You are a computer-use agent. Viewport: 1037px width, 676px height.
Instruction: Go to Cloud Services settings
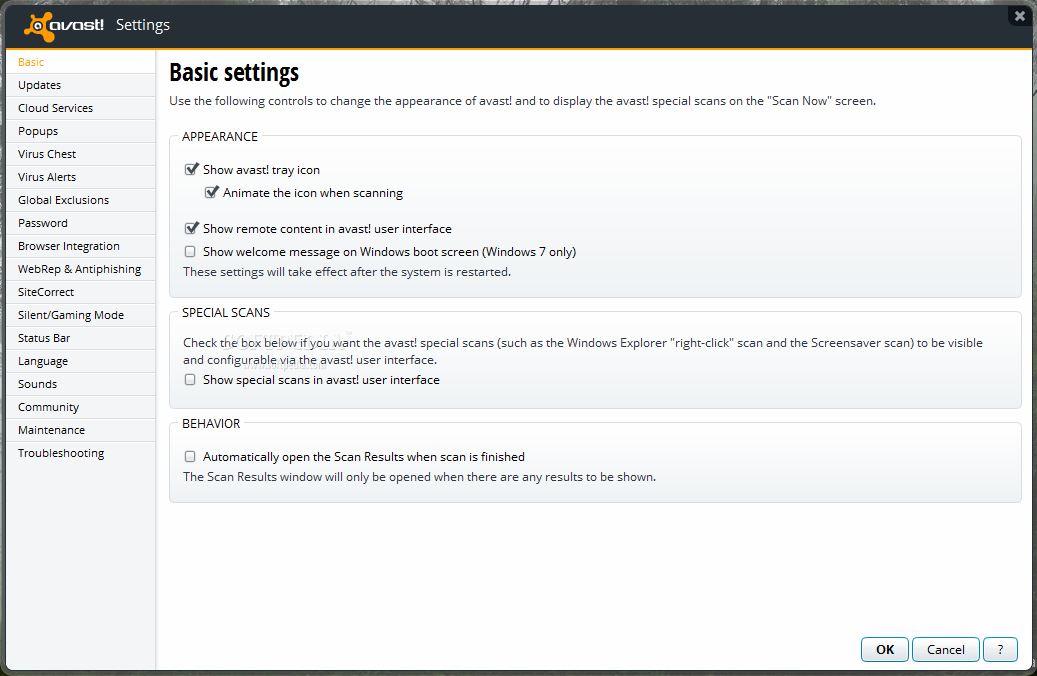81,108
